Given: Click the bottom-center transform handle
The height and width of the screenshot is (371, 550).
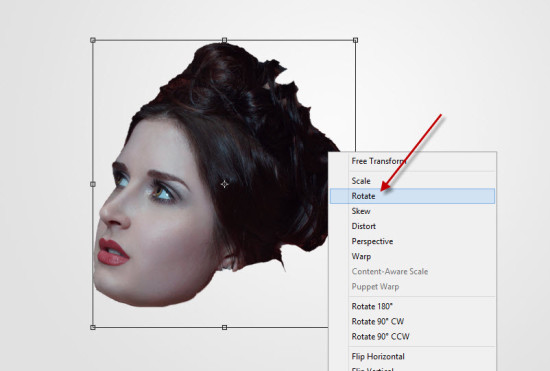Looking at the screenshot, I should 224,328.
